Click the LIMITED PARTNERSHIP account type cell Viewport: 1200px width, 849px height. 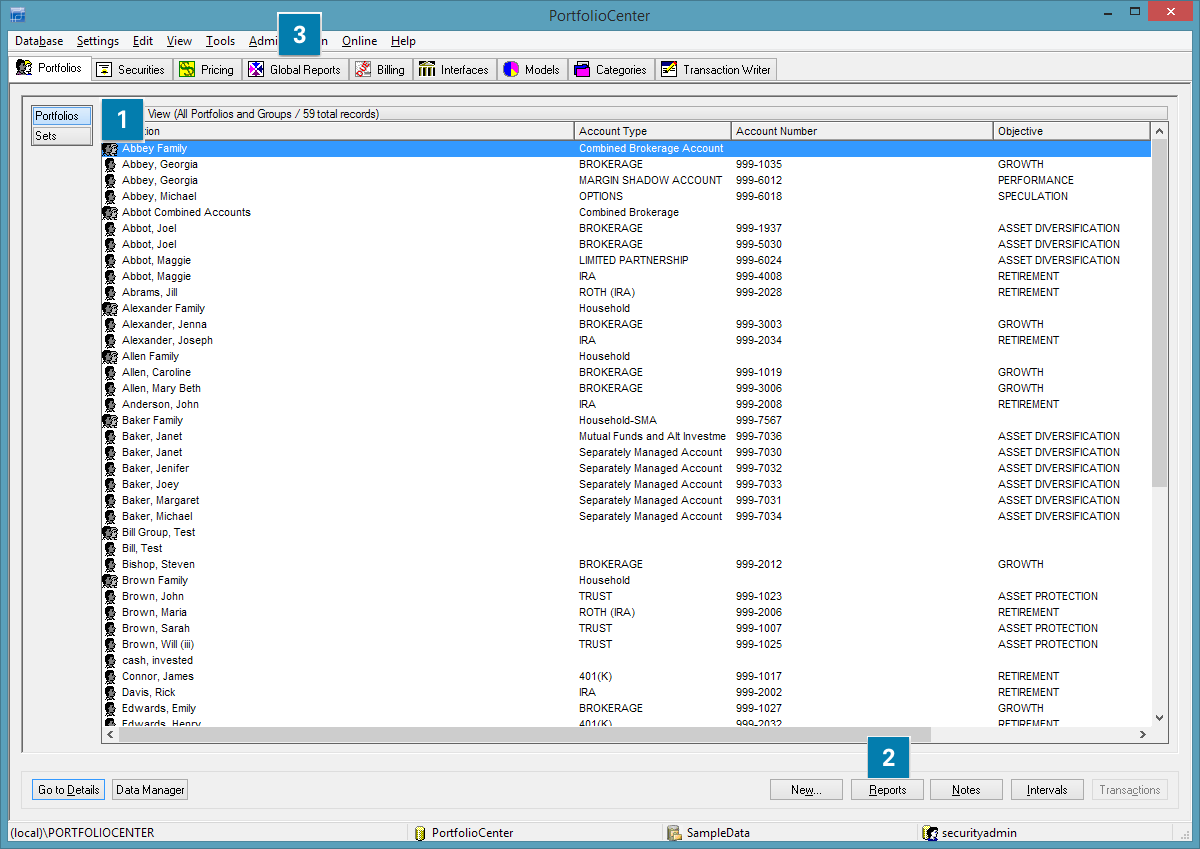pyautogui.click(x=634, y=260)
